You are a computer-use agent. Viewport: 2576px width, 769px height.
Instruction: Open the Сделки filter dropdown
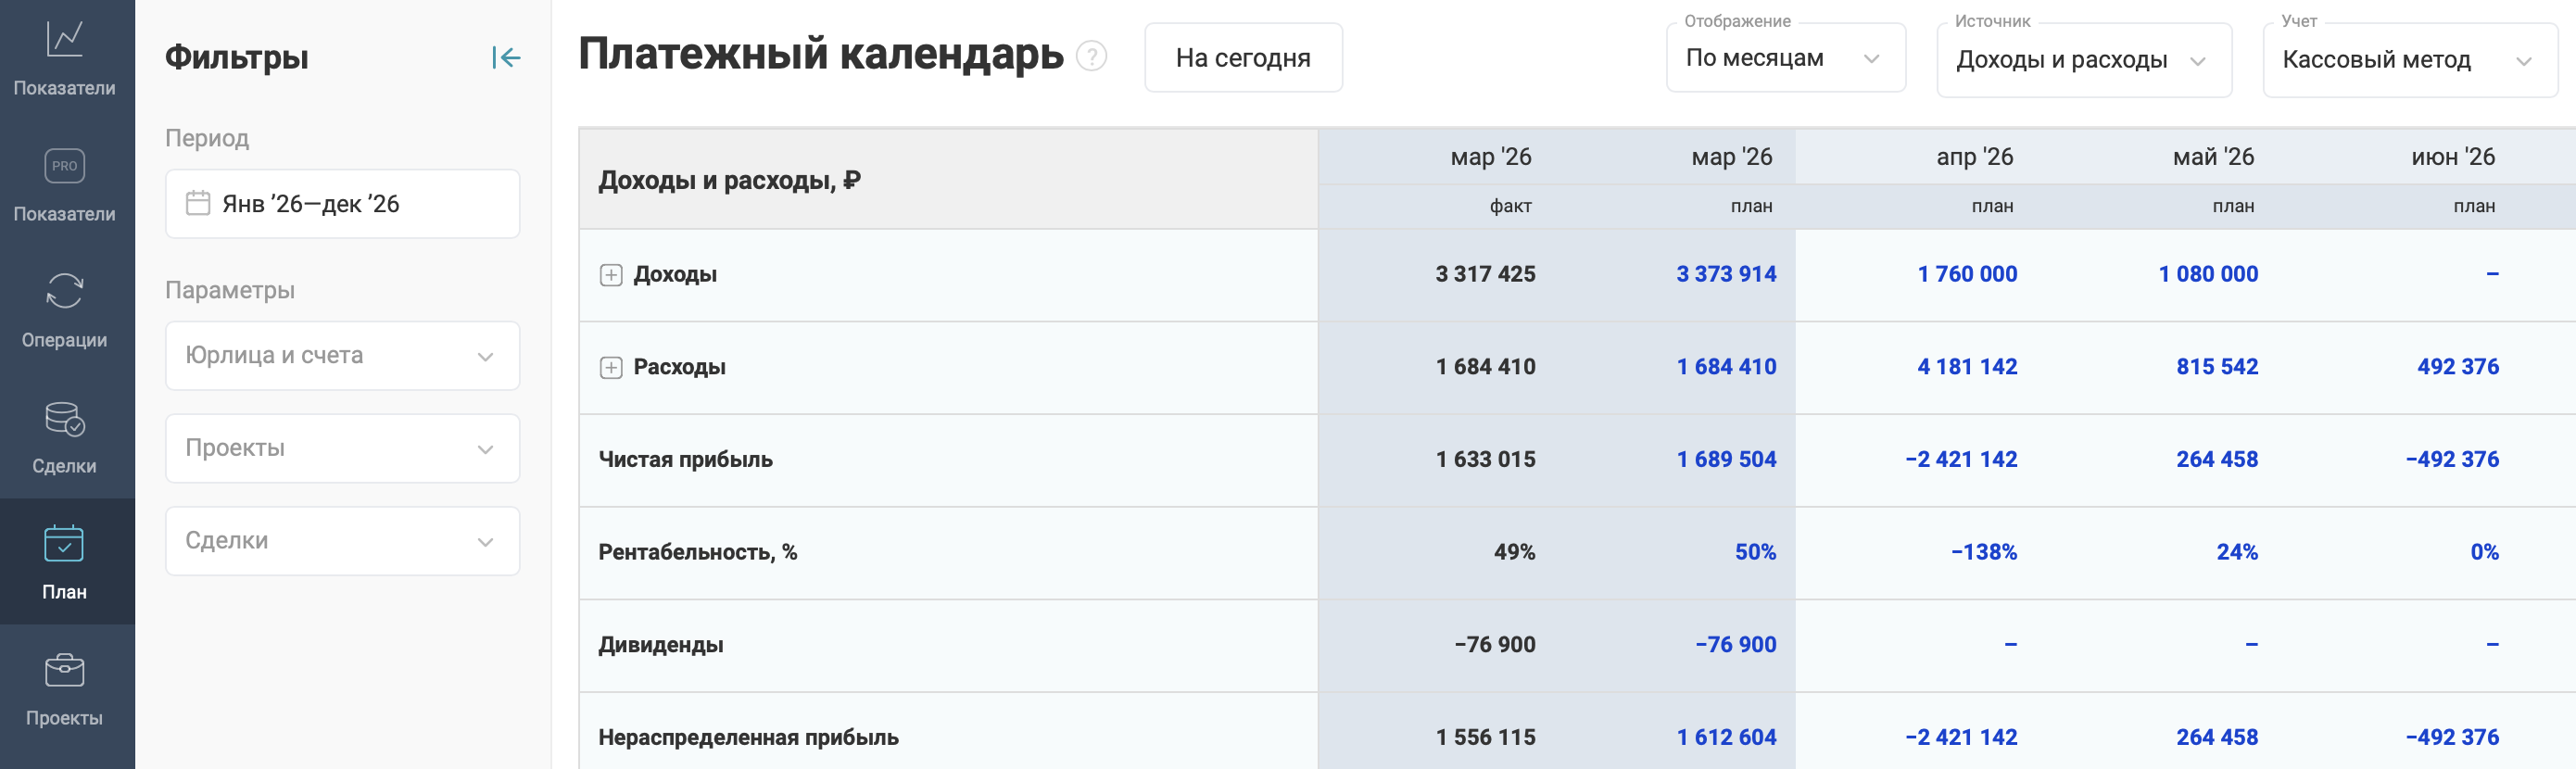pos(342,541)
